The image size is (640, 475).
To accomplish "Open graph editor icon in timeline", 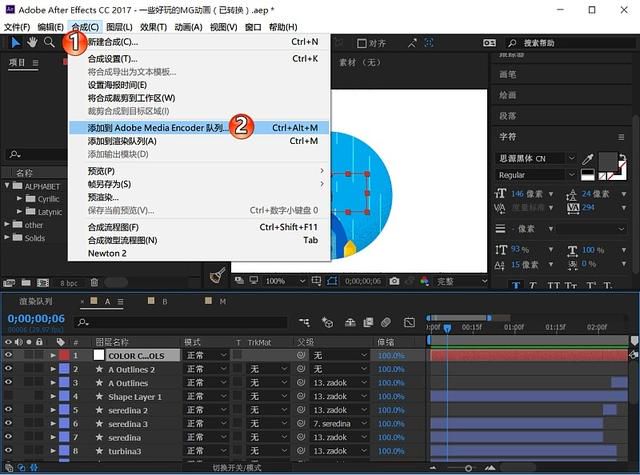I will [409, 322].
